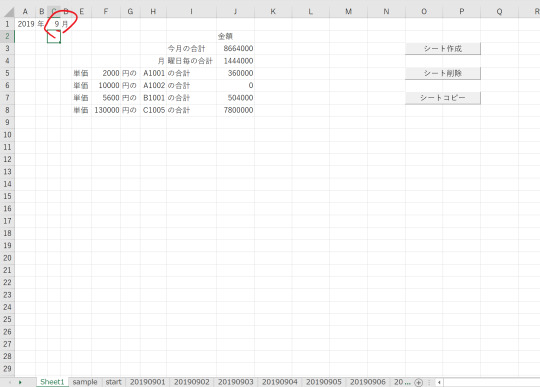The width and height of the screenshot is (540, 387).
Task: Select row 29 header
Action: pos(7,368)
